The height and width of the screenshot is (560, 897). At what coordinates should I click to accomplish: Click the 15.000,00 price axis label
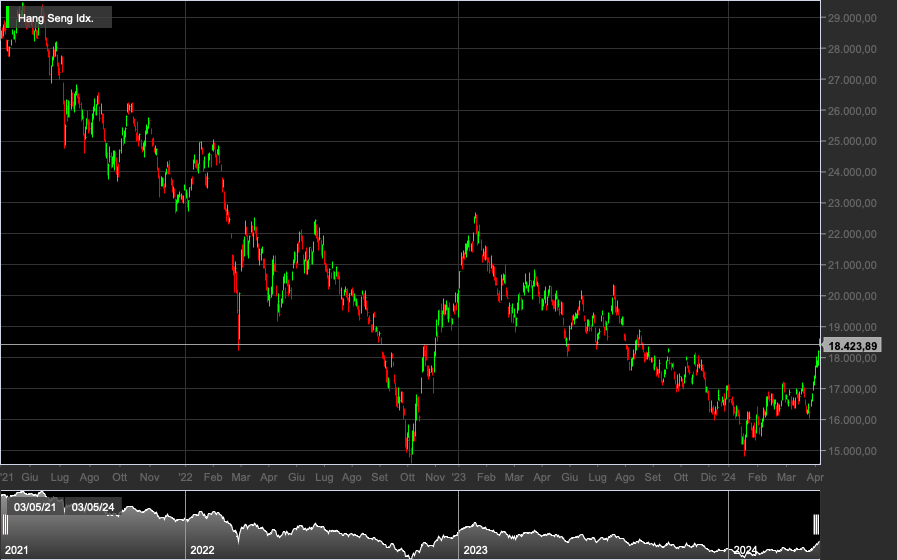pos(852,451)
